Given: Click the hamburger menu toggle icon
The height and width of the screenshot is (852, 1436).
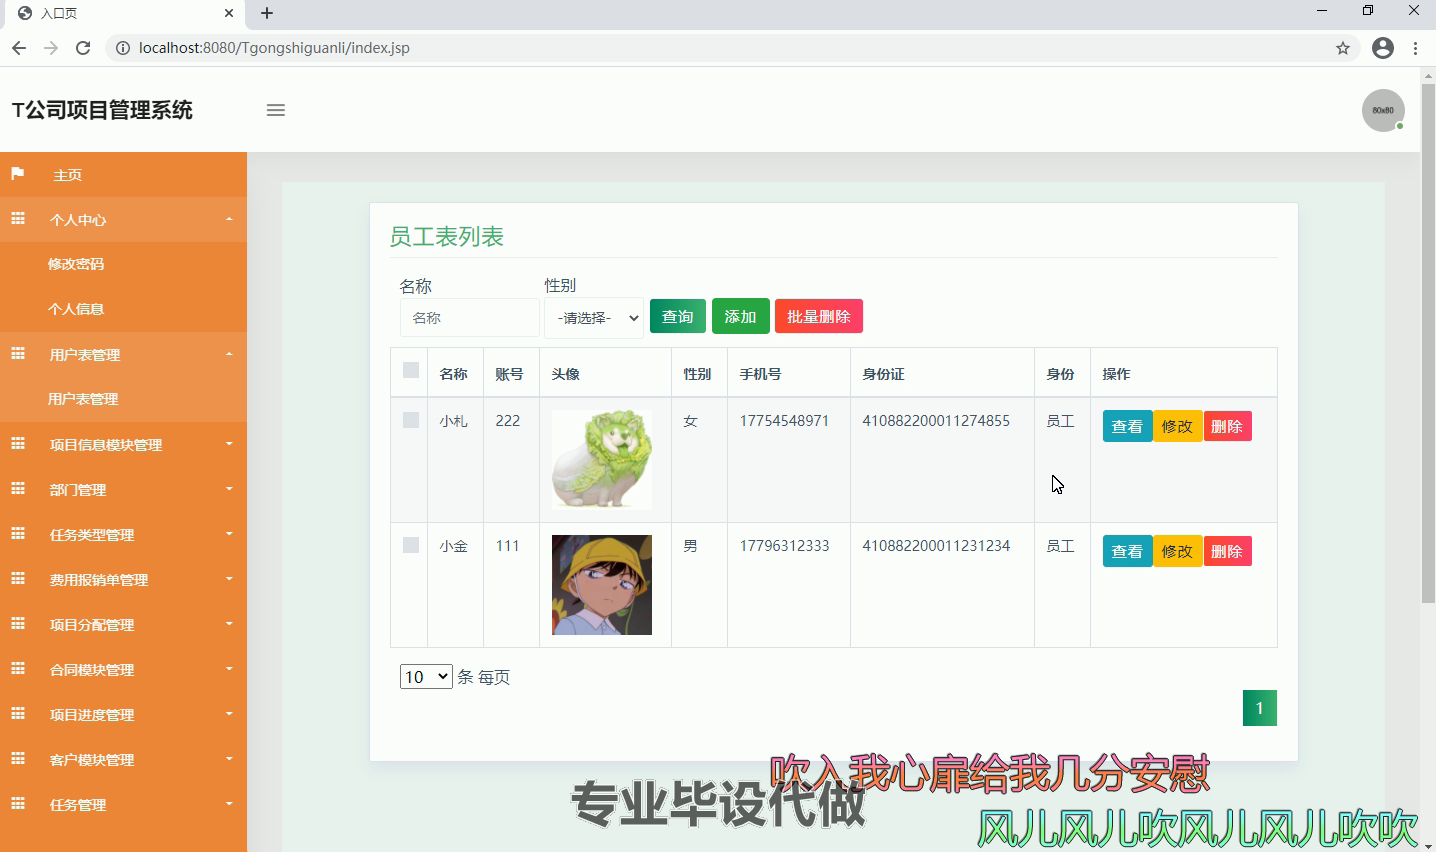Looking at the screenshot, I should pyautogui.click(x=276, y=110).
